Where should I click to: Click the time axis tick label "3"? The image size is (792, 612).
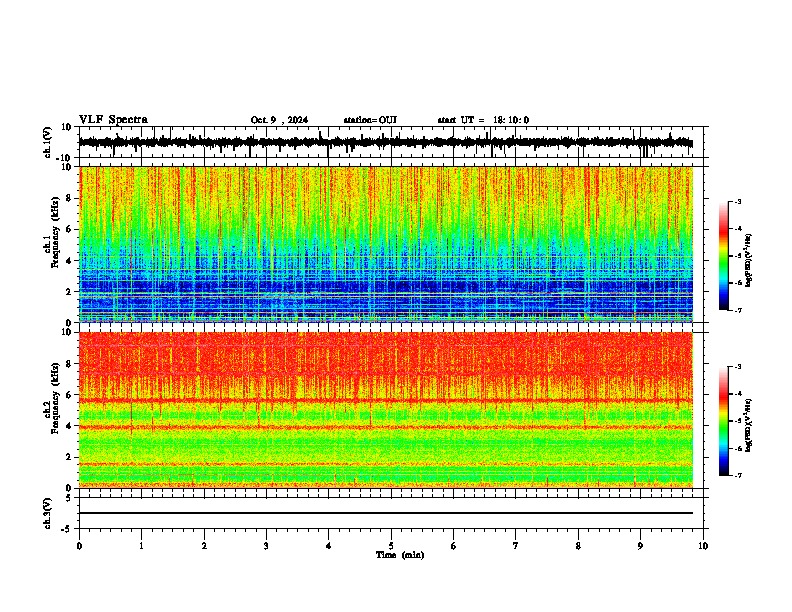tap(266, 546)
